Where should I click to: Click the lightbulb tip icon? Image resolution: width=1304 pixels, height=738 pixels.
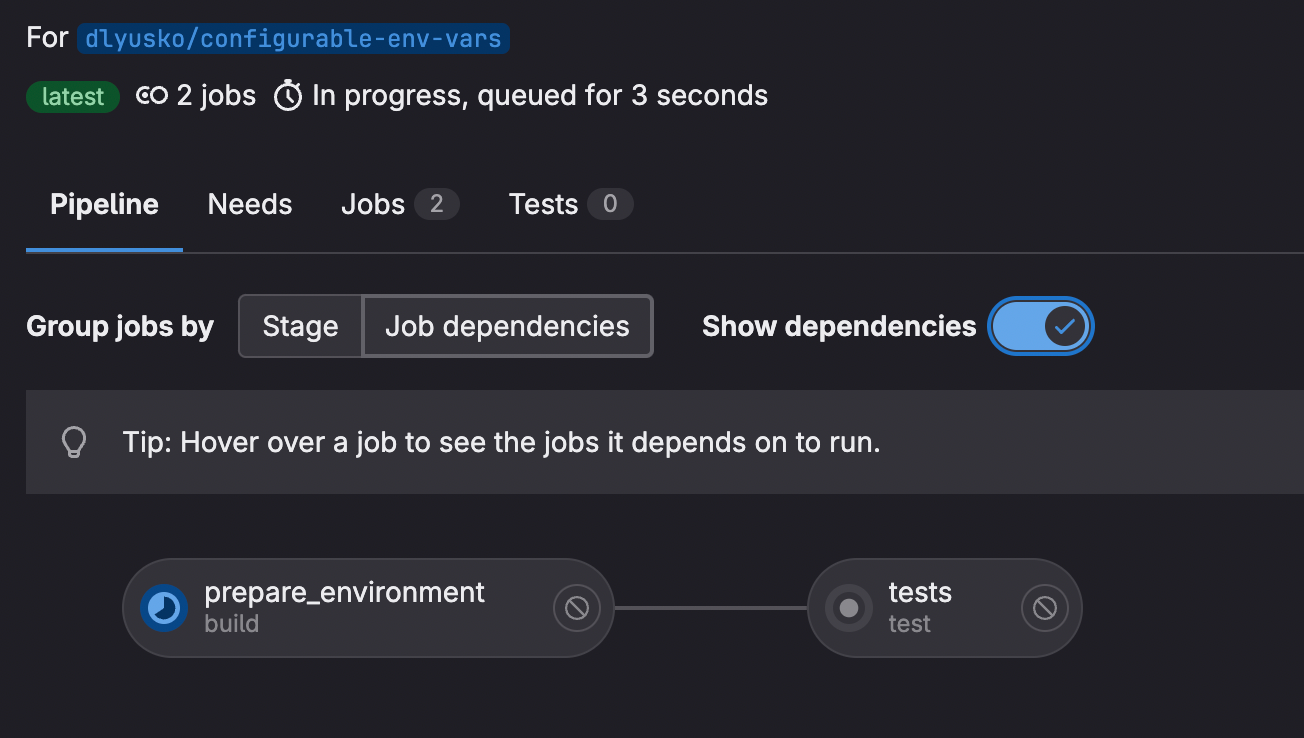[x=74, y=442]
